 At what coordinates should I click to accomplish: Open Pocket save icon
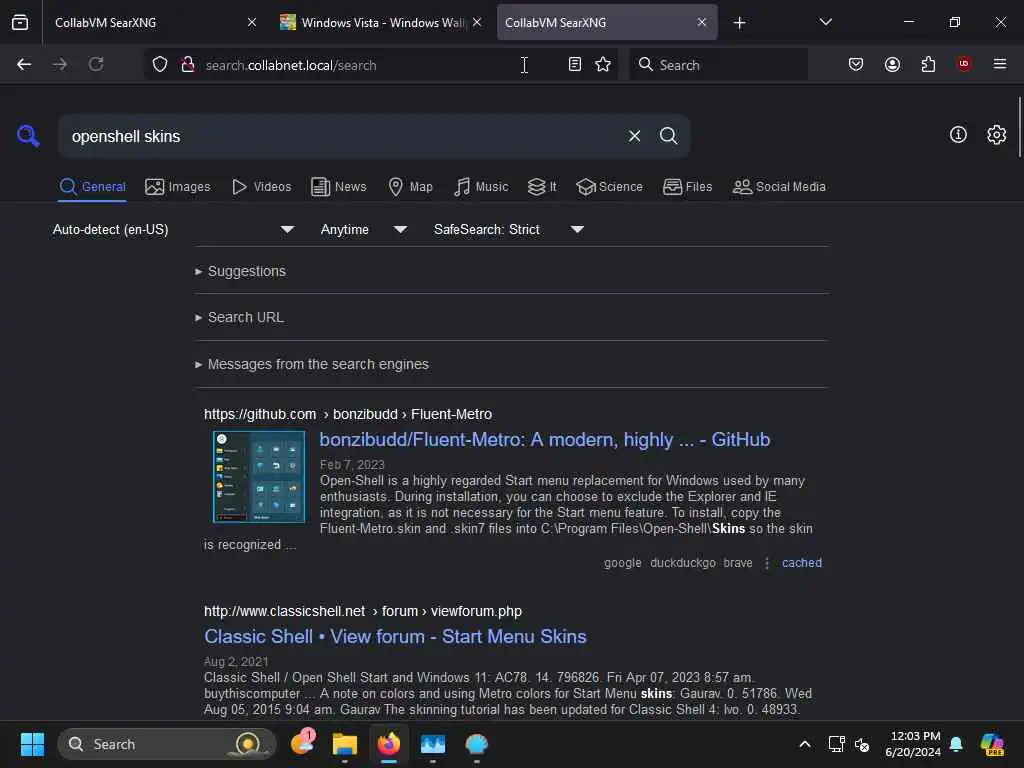tap(856, 65)
